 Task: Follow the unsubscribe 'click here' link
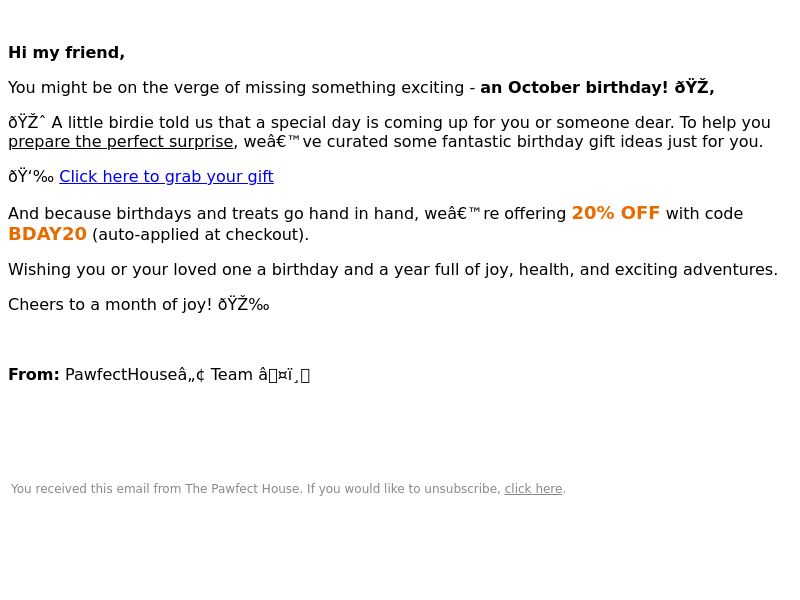[533, 489]
